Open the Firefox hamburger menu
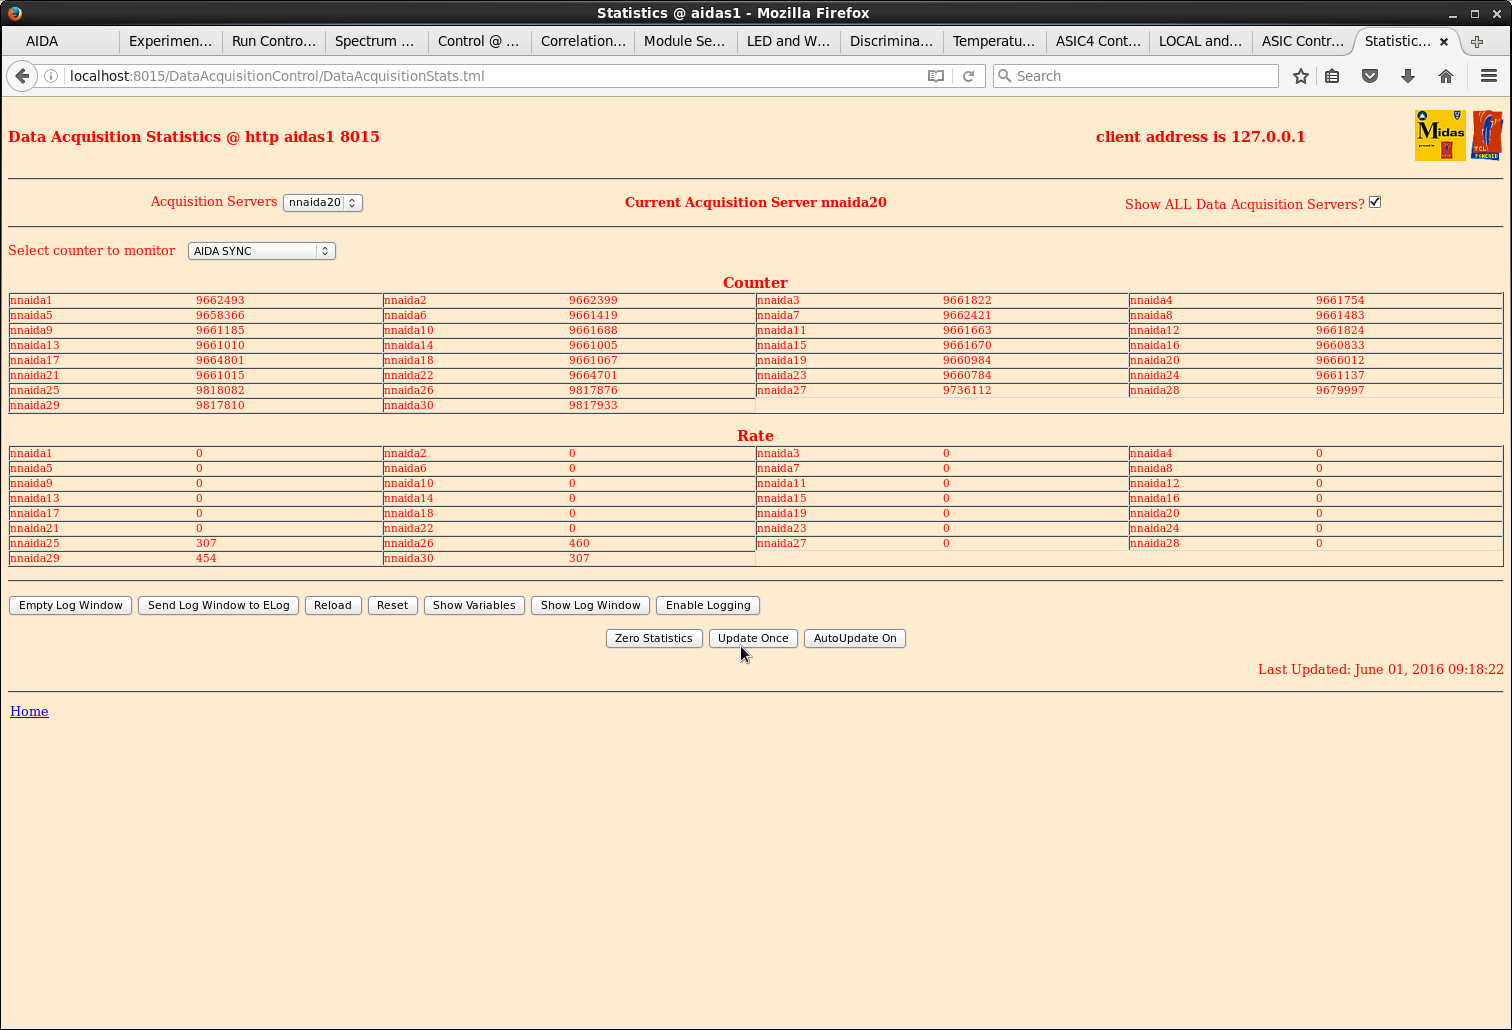Screen dimensions: 1512x1030 1488,76
